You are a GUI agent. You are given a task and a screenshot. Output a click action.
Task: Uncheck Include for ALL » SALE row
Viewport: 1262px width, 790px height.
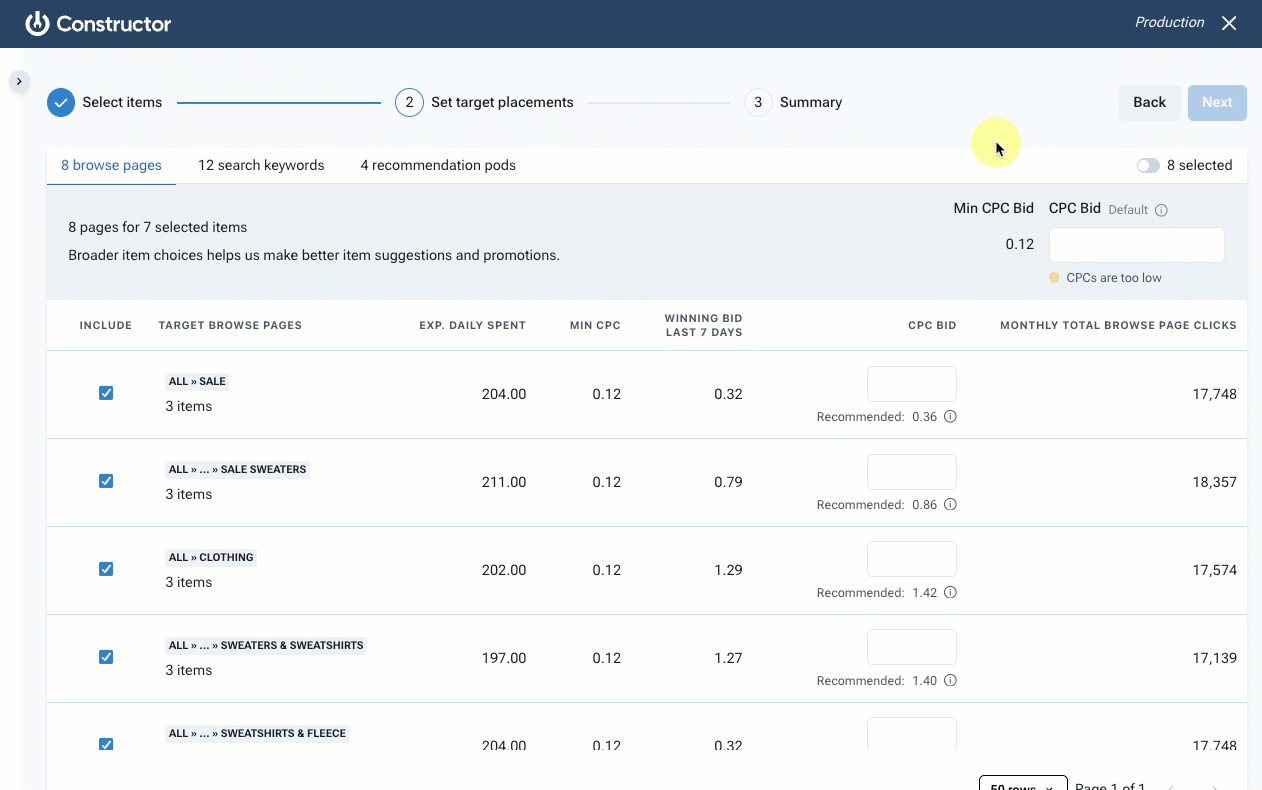pos(106,393)
